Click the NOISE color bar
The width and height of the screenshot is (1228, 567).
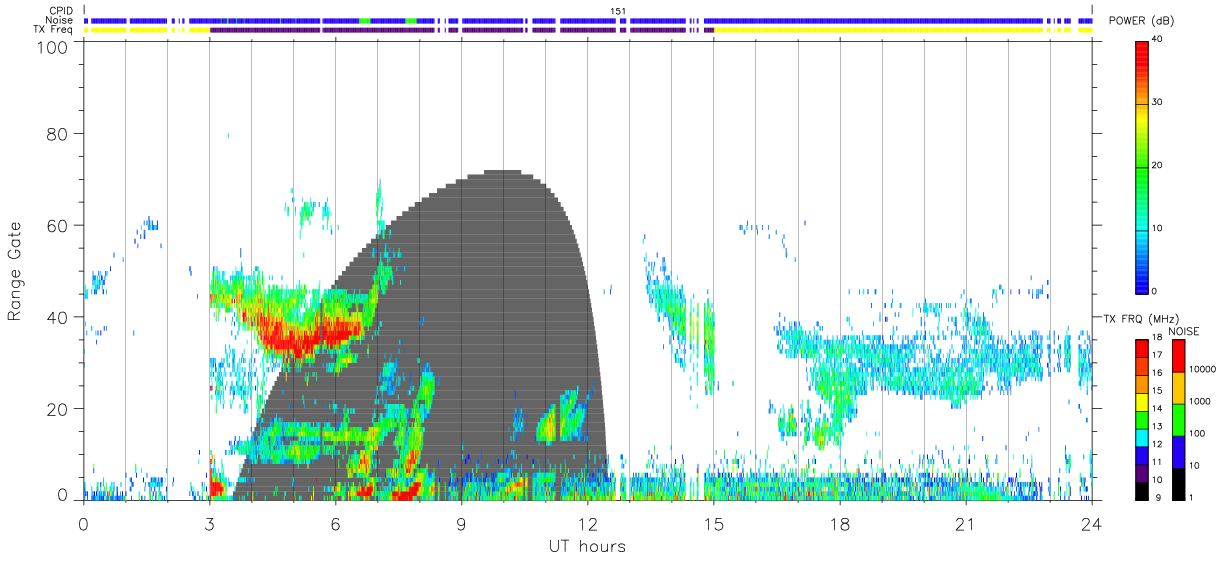pyautogui.click(x=1179, y=418)
